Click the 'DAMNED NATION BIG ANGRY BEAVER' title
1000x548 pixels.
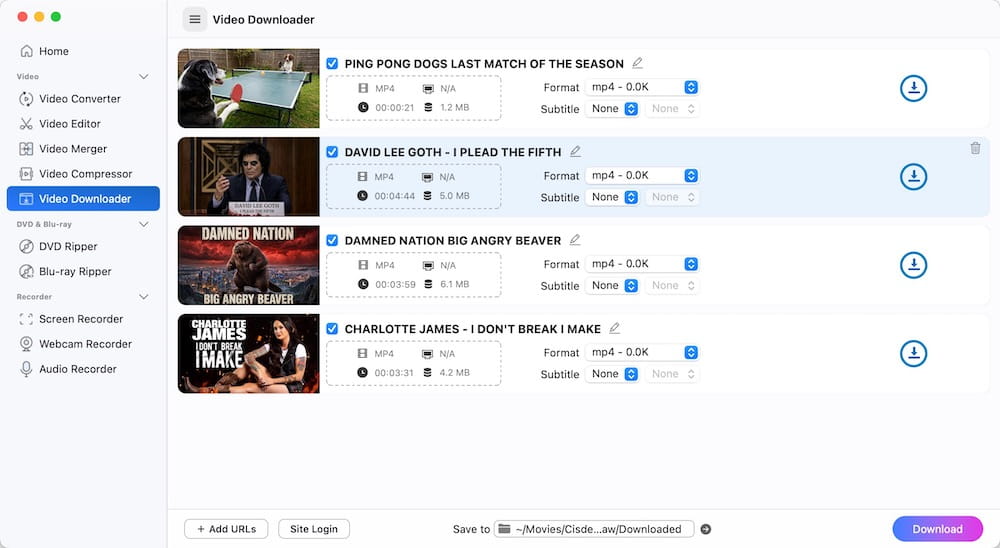coord(453,241)
